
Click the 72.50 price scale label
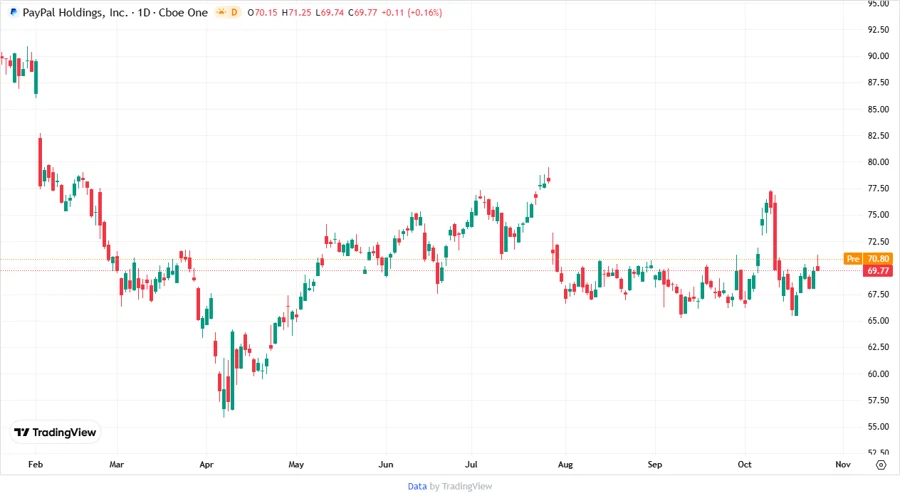[878, 241]
